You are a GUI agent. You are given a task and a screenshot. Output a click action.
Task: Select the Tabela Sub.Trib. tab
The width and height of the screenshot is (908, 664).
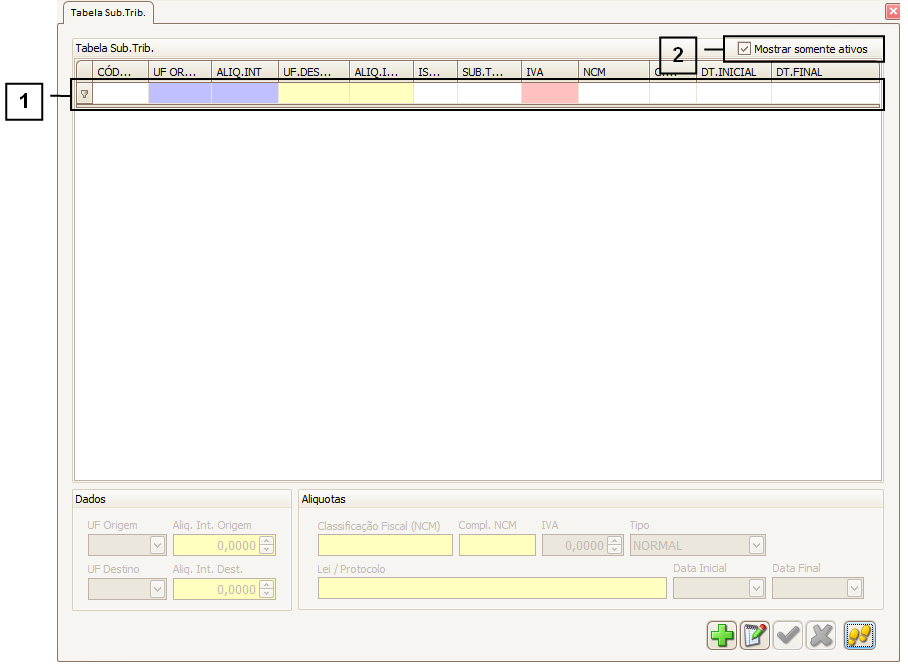[x=108, y=13]
